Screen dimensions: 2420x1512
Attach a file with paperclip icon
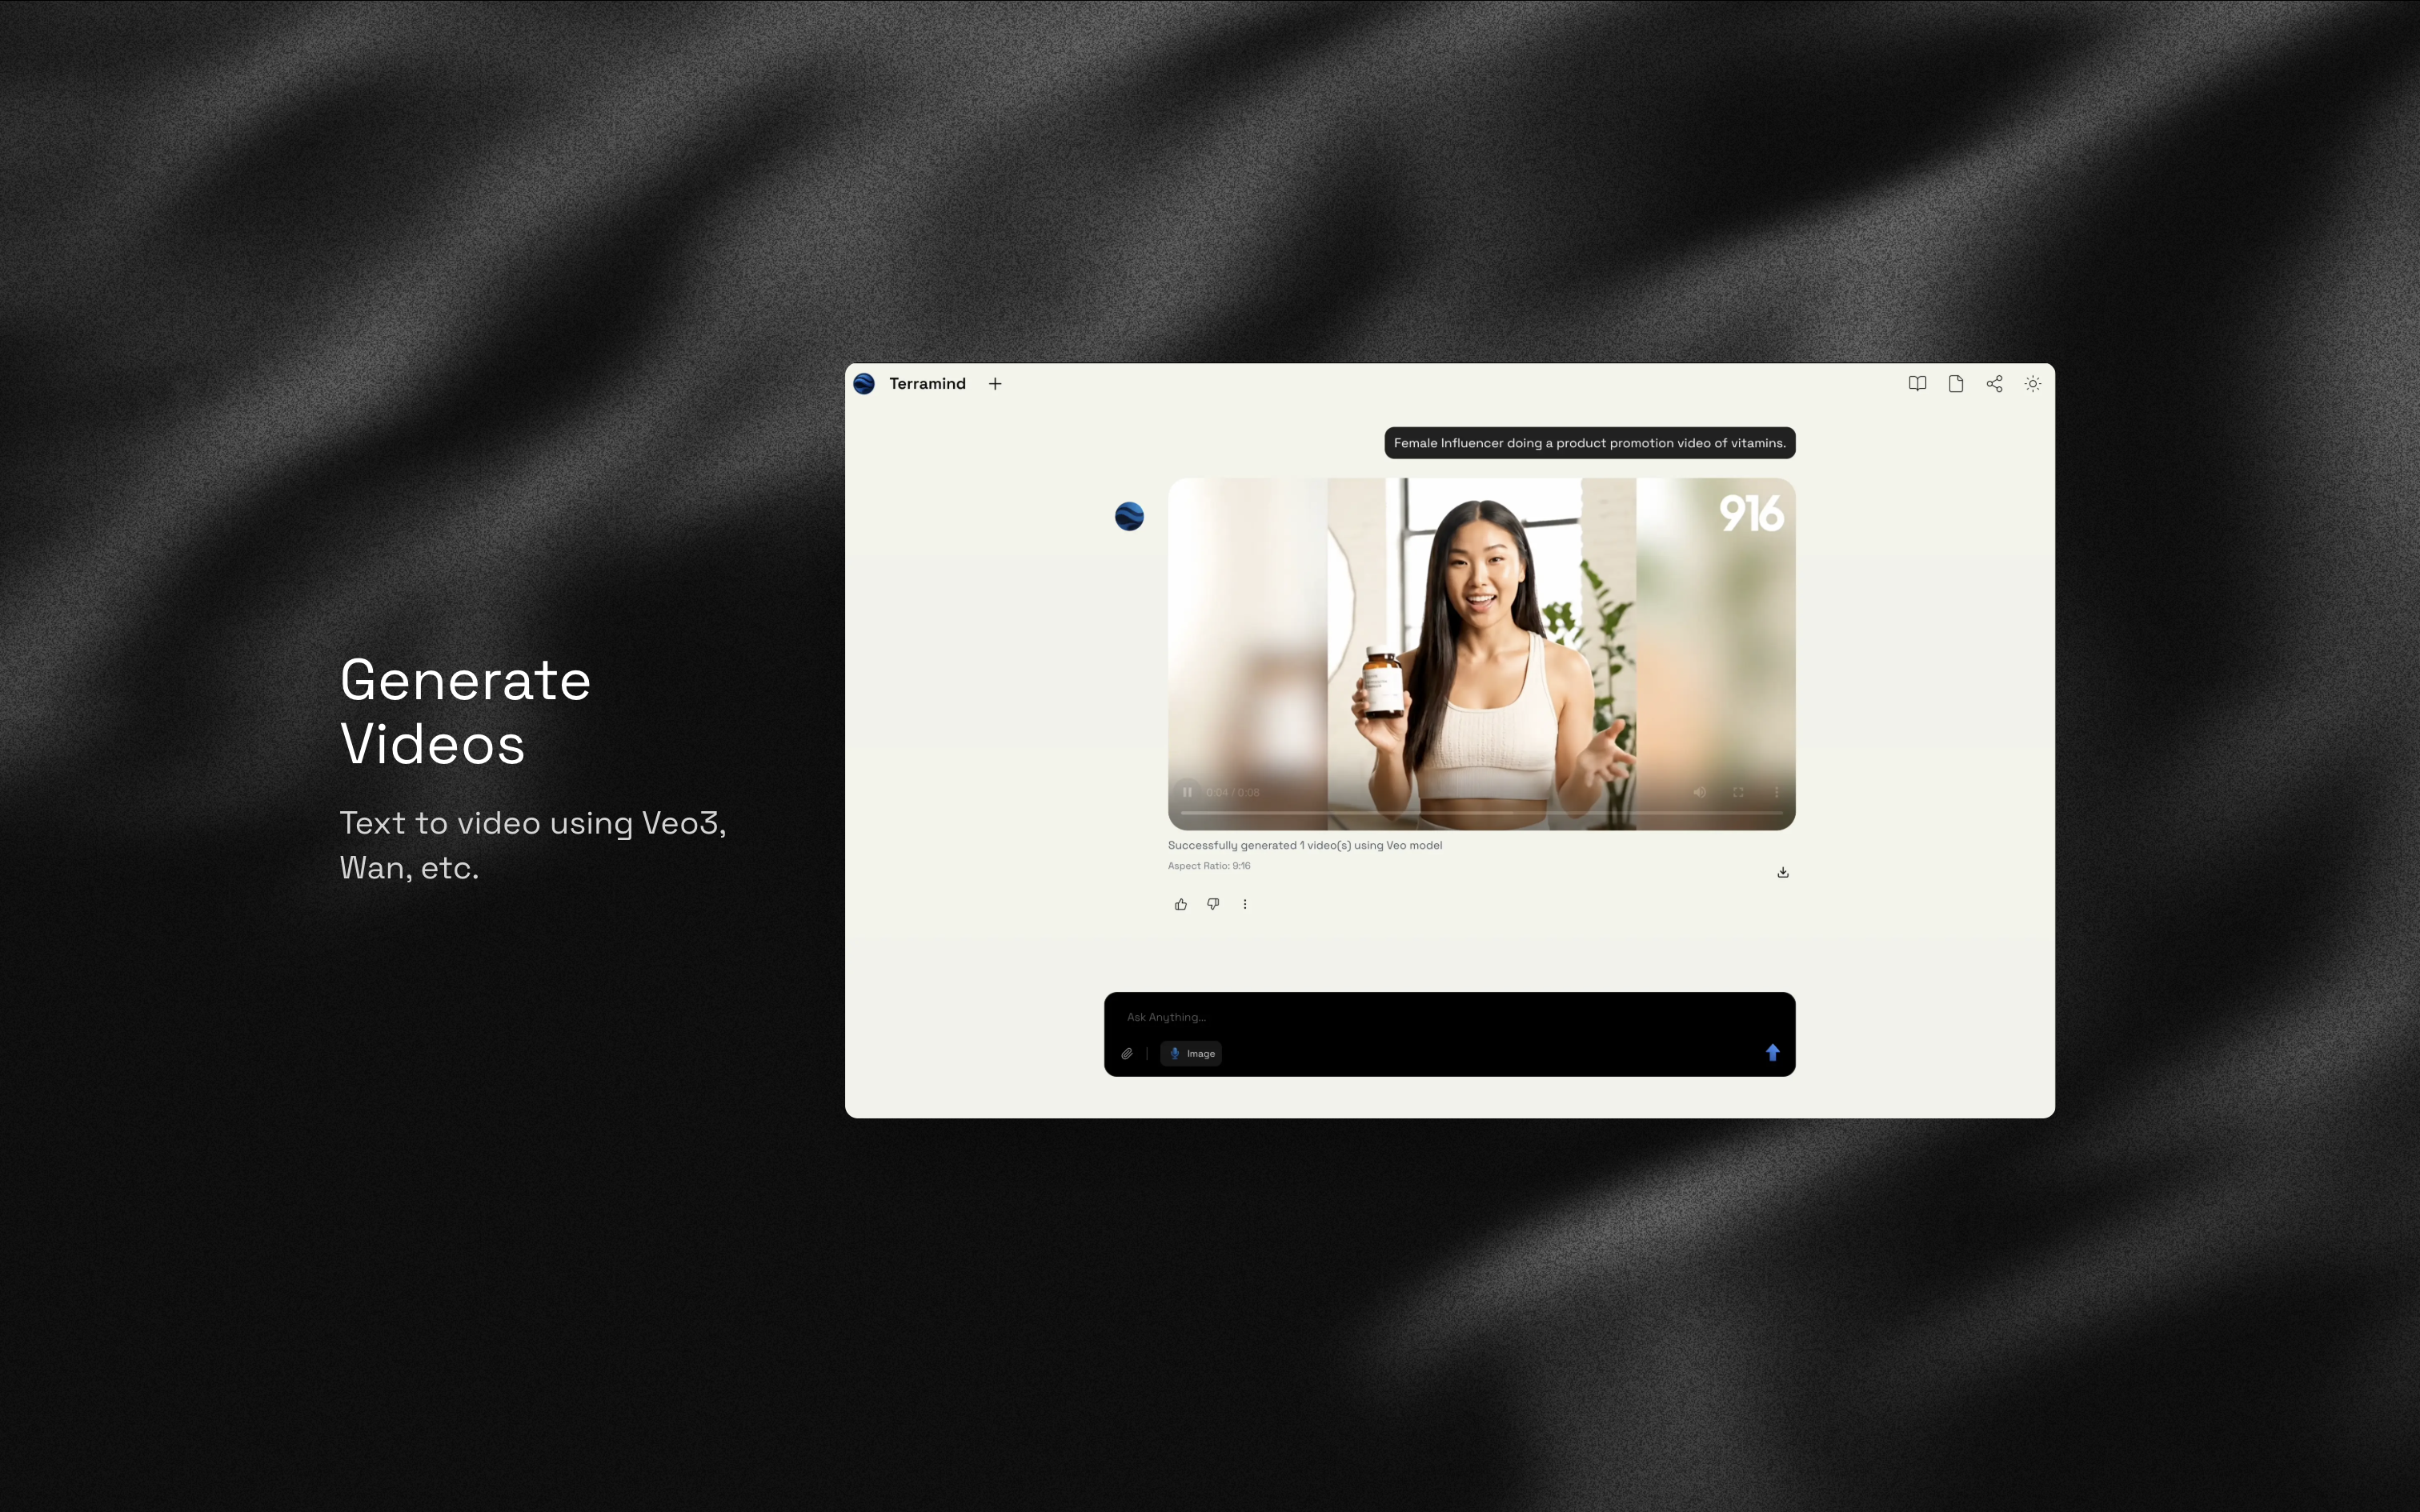click(1127, 1054)
